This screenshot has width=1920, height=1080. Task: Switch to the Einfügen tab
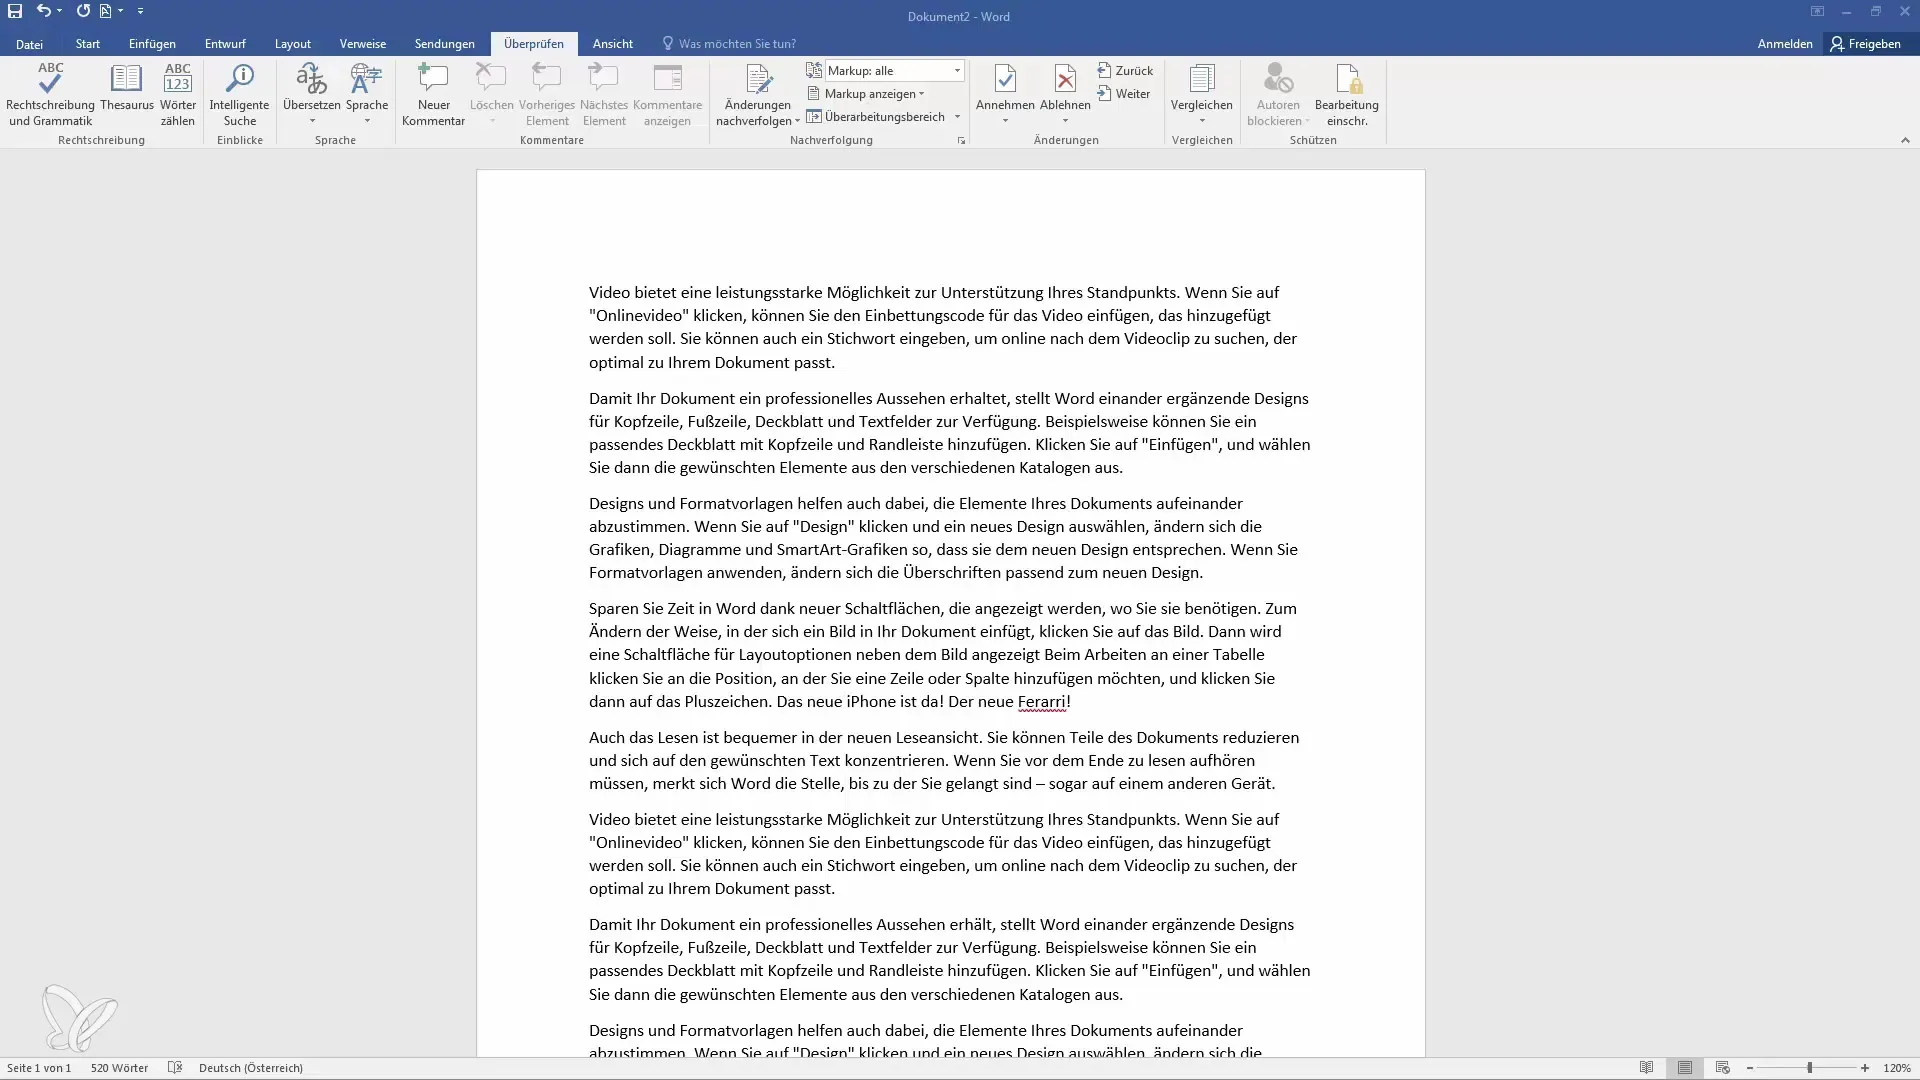coord(152,44)
